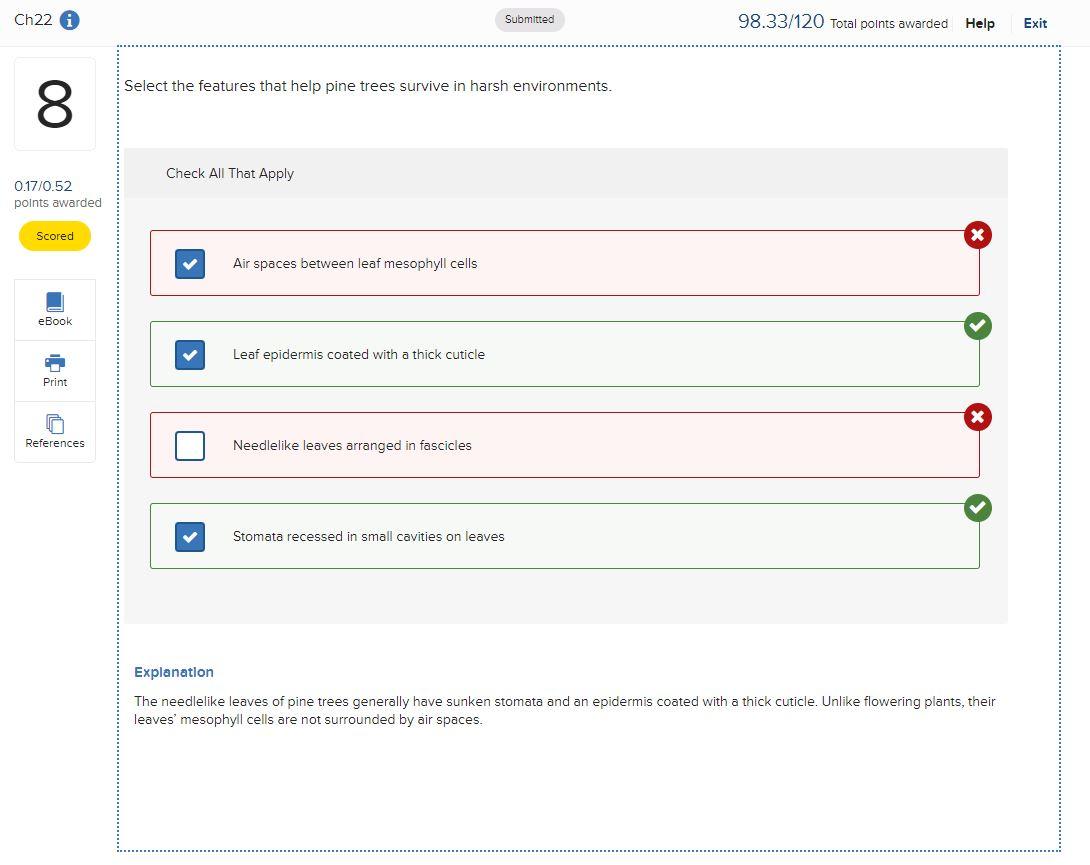Check needlelike leaves arranged in fascicles

[x=189, y=446]
